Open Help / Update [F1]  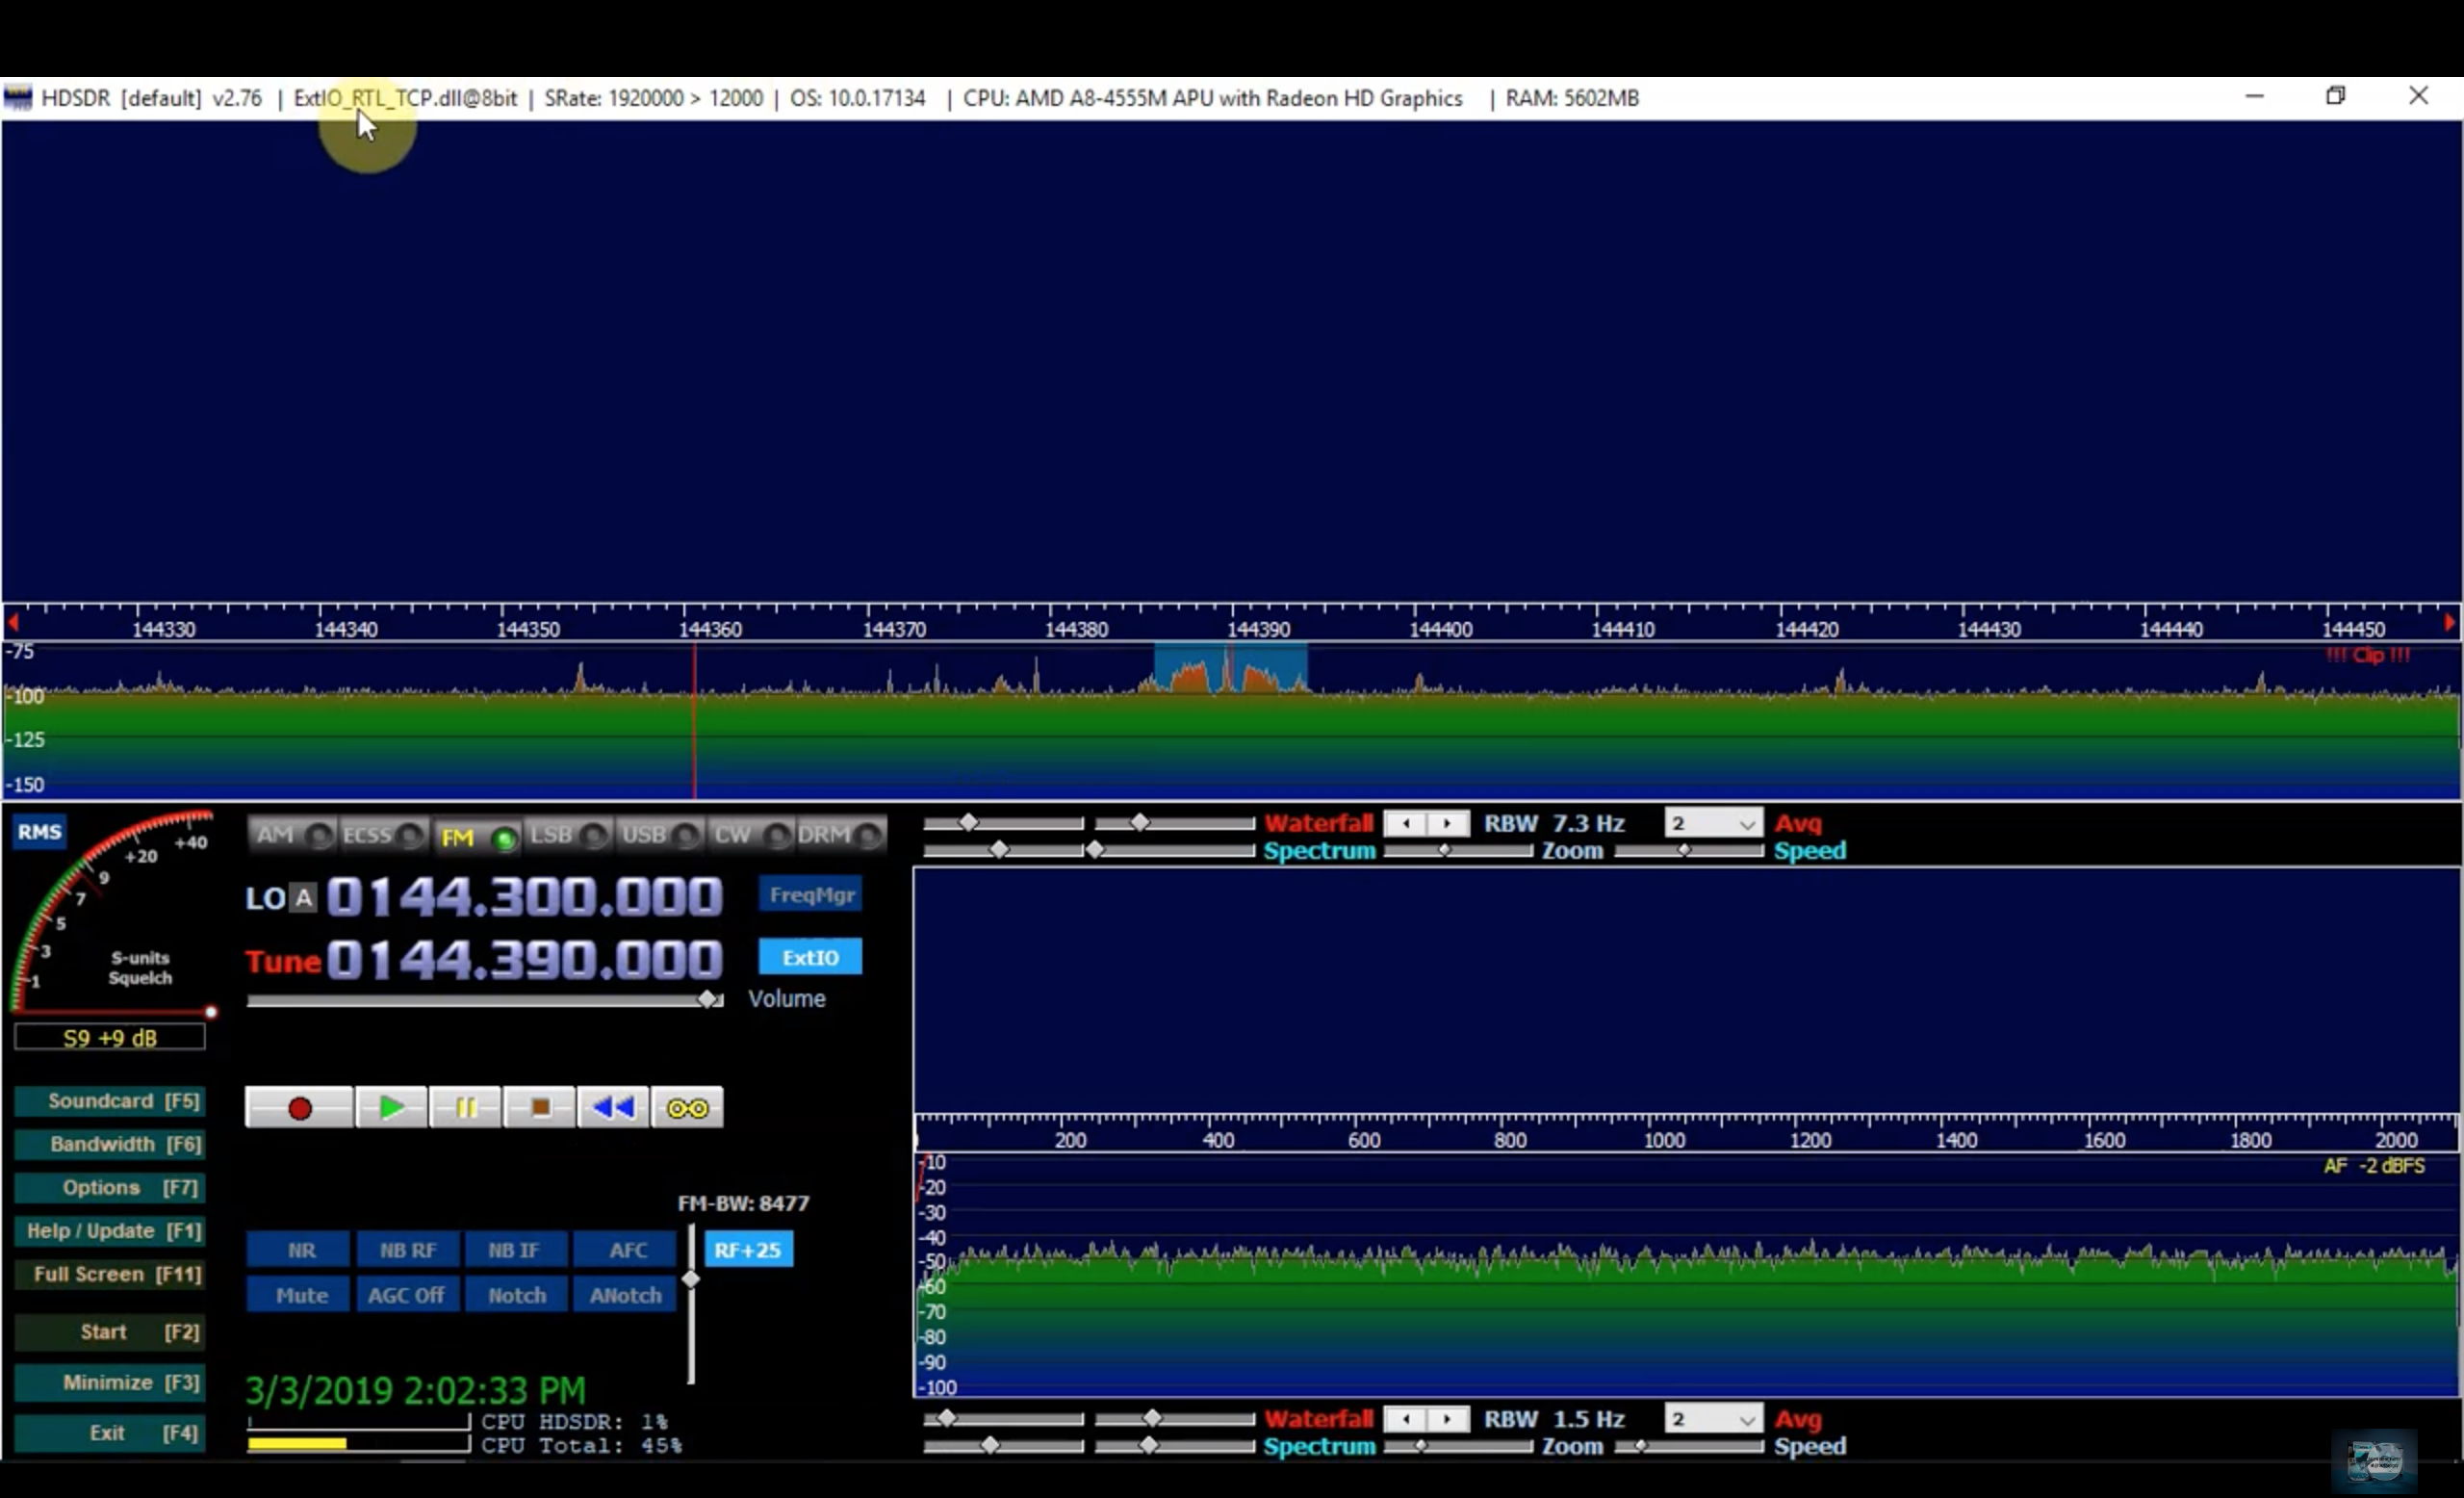pyautogui.click(x=111, y=1231)
